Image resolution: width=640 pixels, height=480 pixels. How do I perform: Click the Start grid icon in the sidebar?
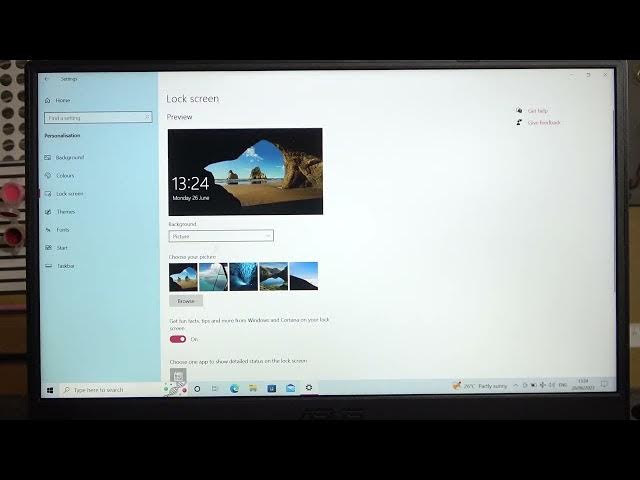pos(49,247)
